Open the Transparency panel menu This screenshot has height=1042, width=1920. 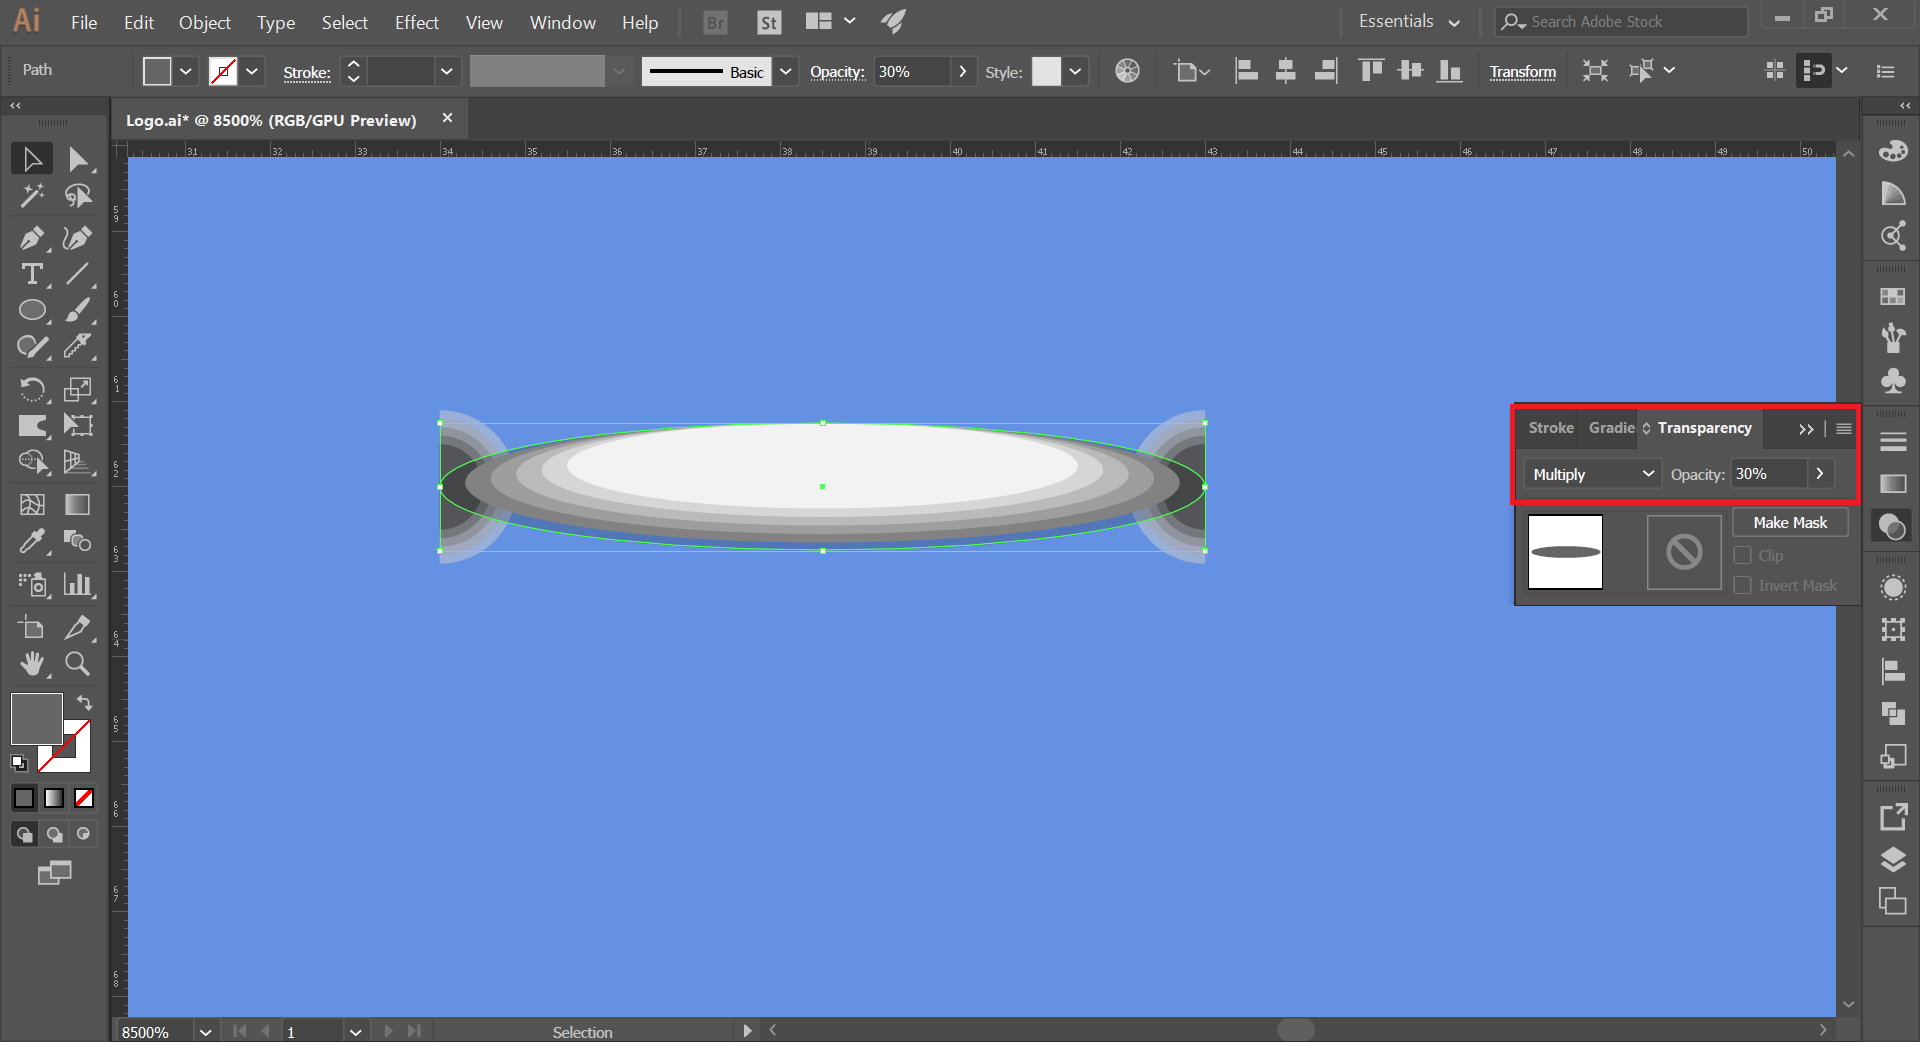[x=1844, y=428]
